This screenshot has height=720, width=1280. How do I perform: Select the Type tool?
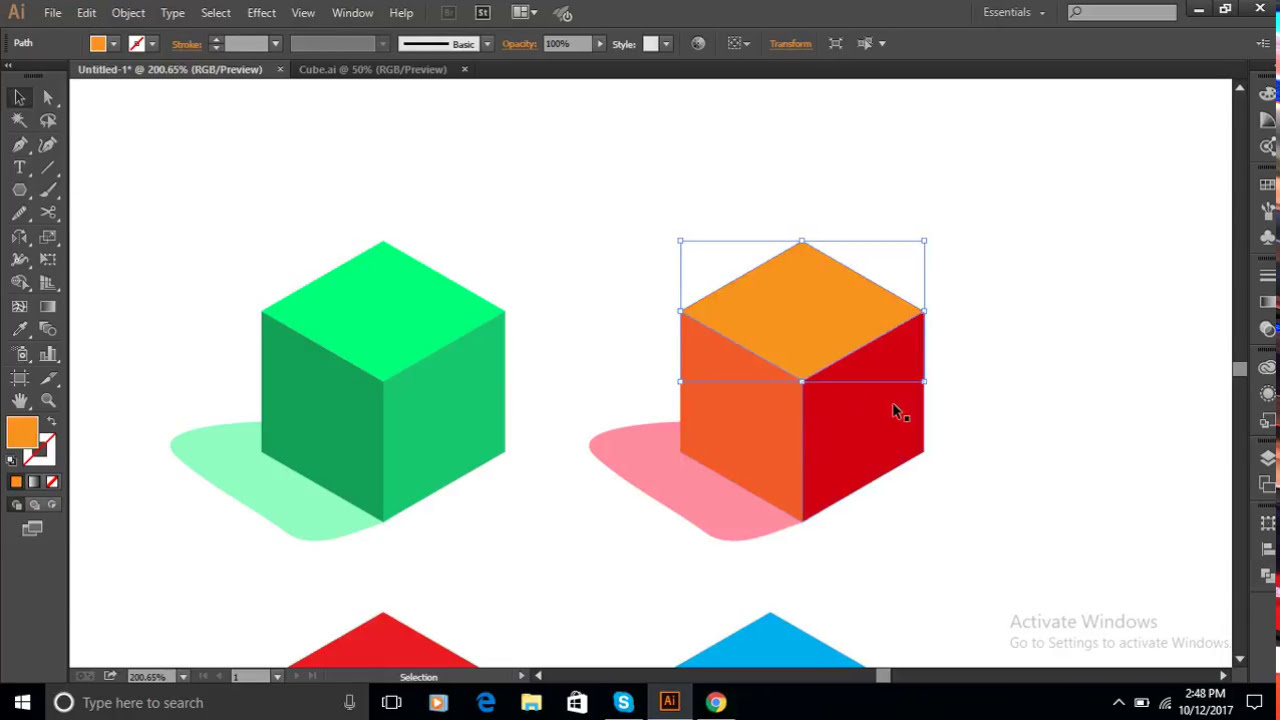point(19,167)
